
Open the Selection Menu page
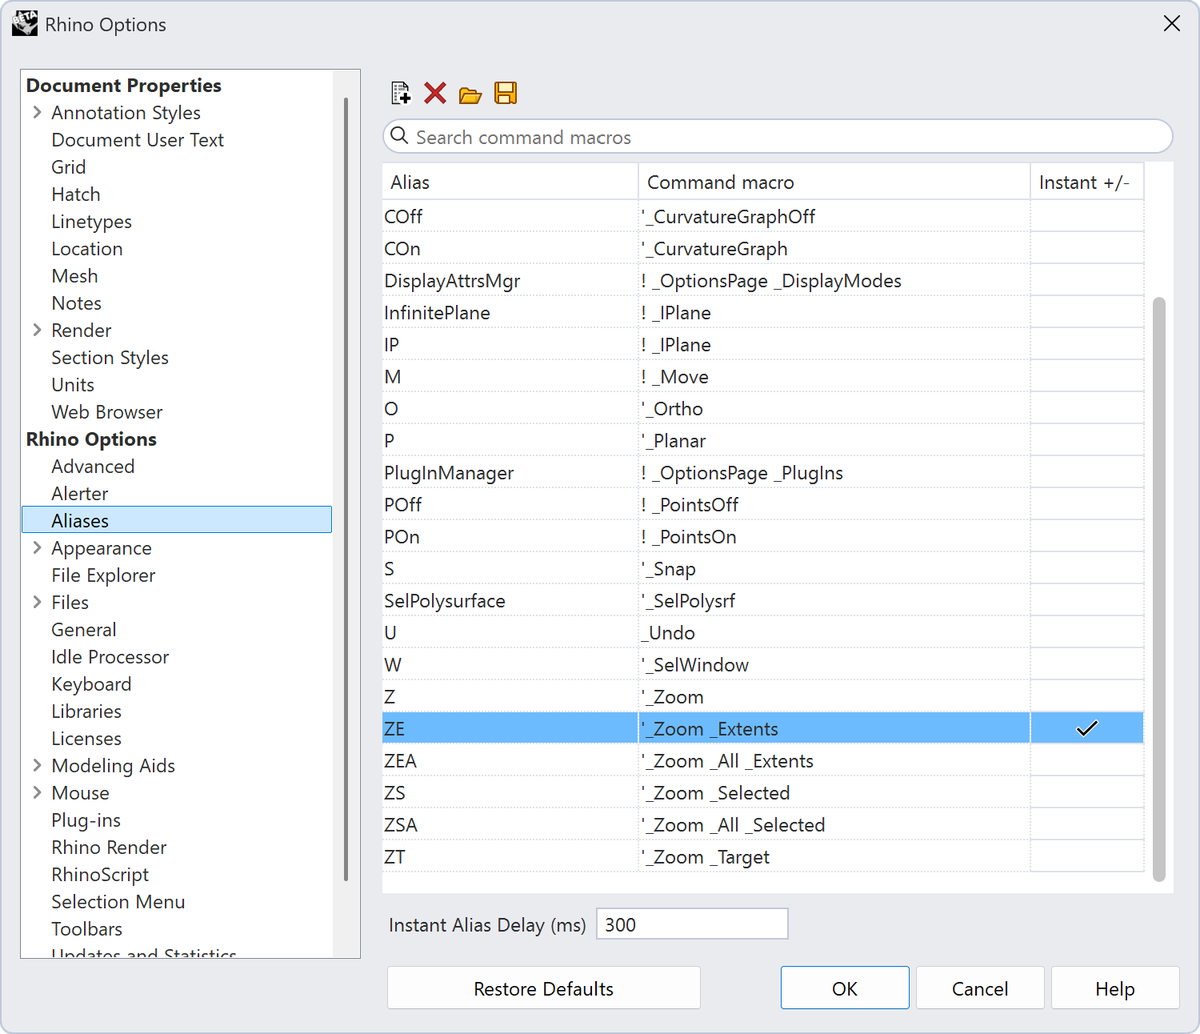pyautogui.click(x=118, y=902)
